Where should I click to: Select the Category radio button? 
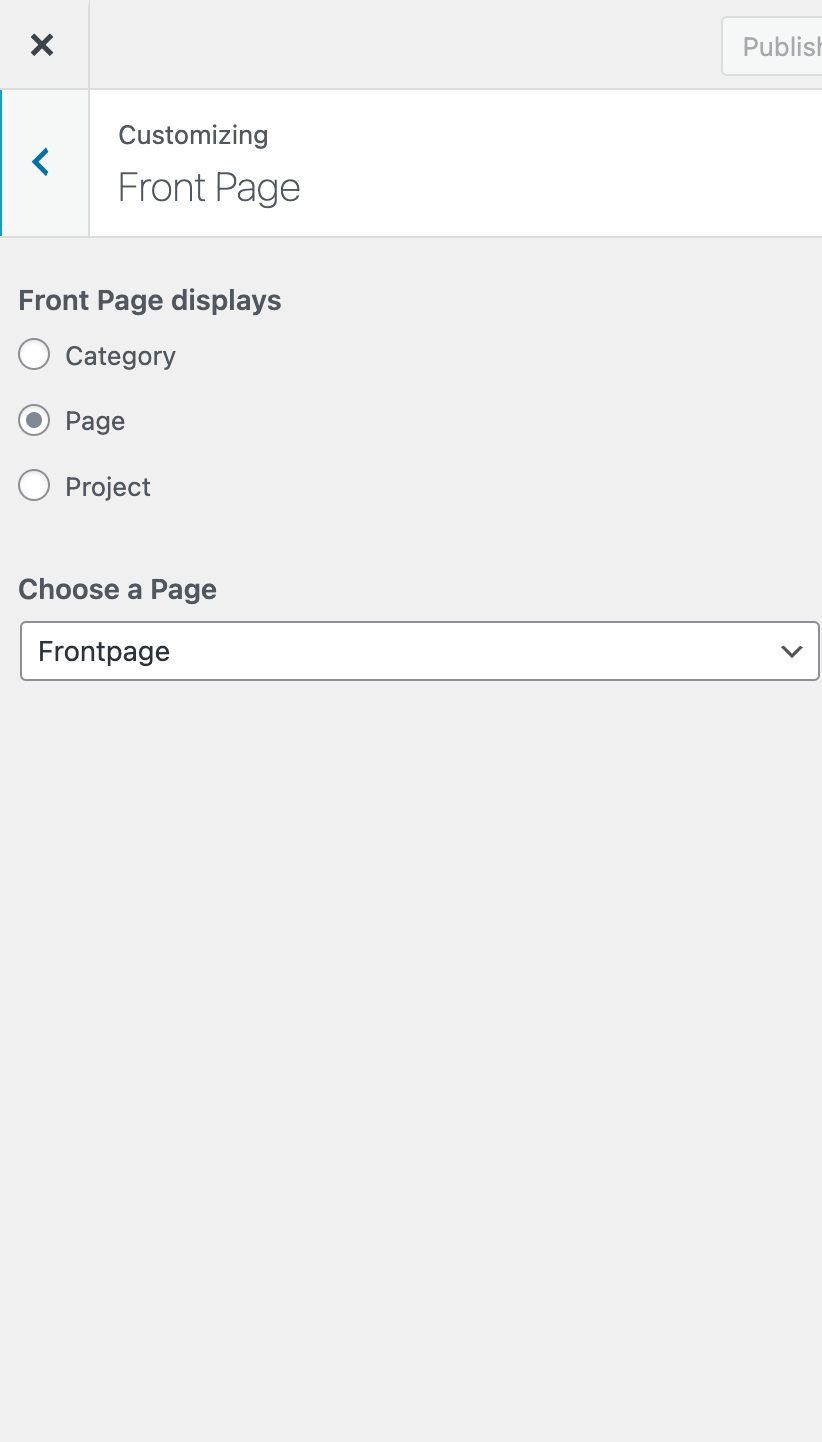[33, 354]
